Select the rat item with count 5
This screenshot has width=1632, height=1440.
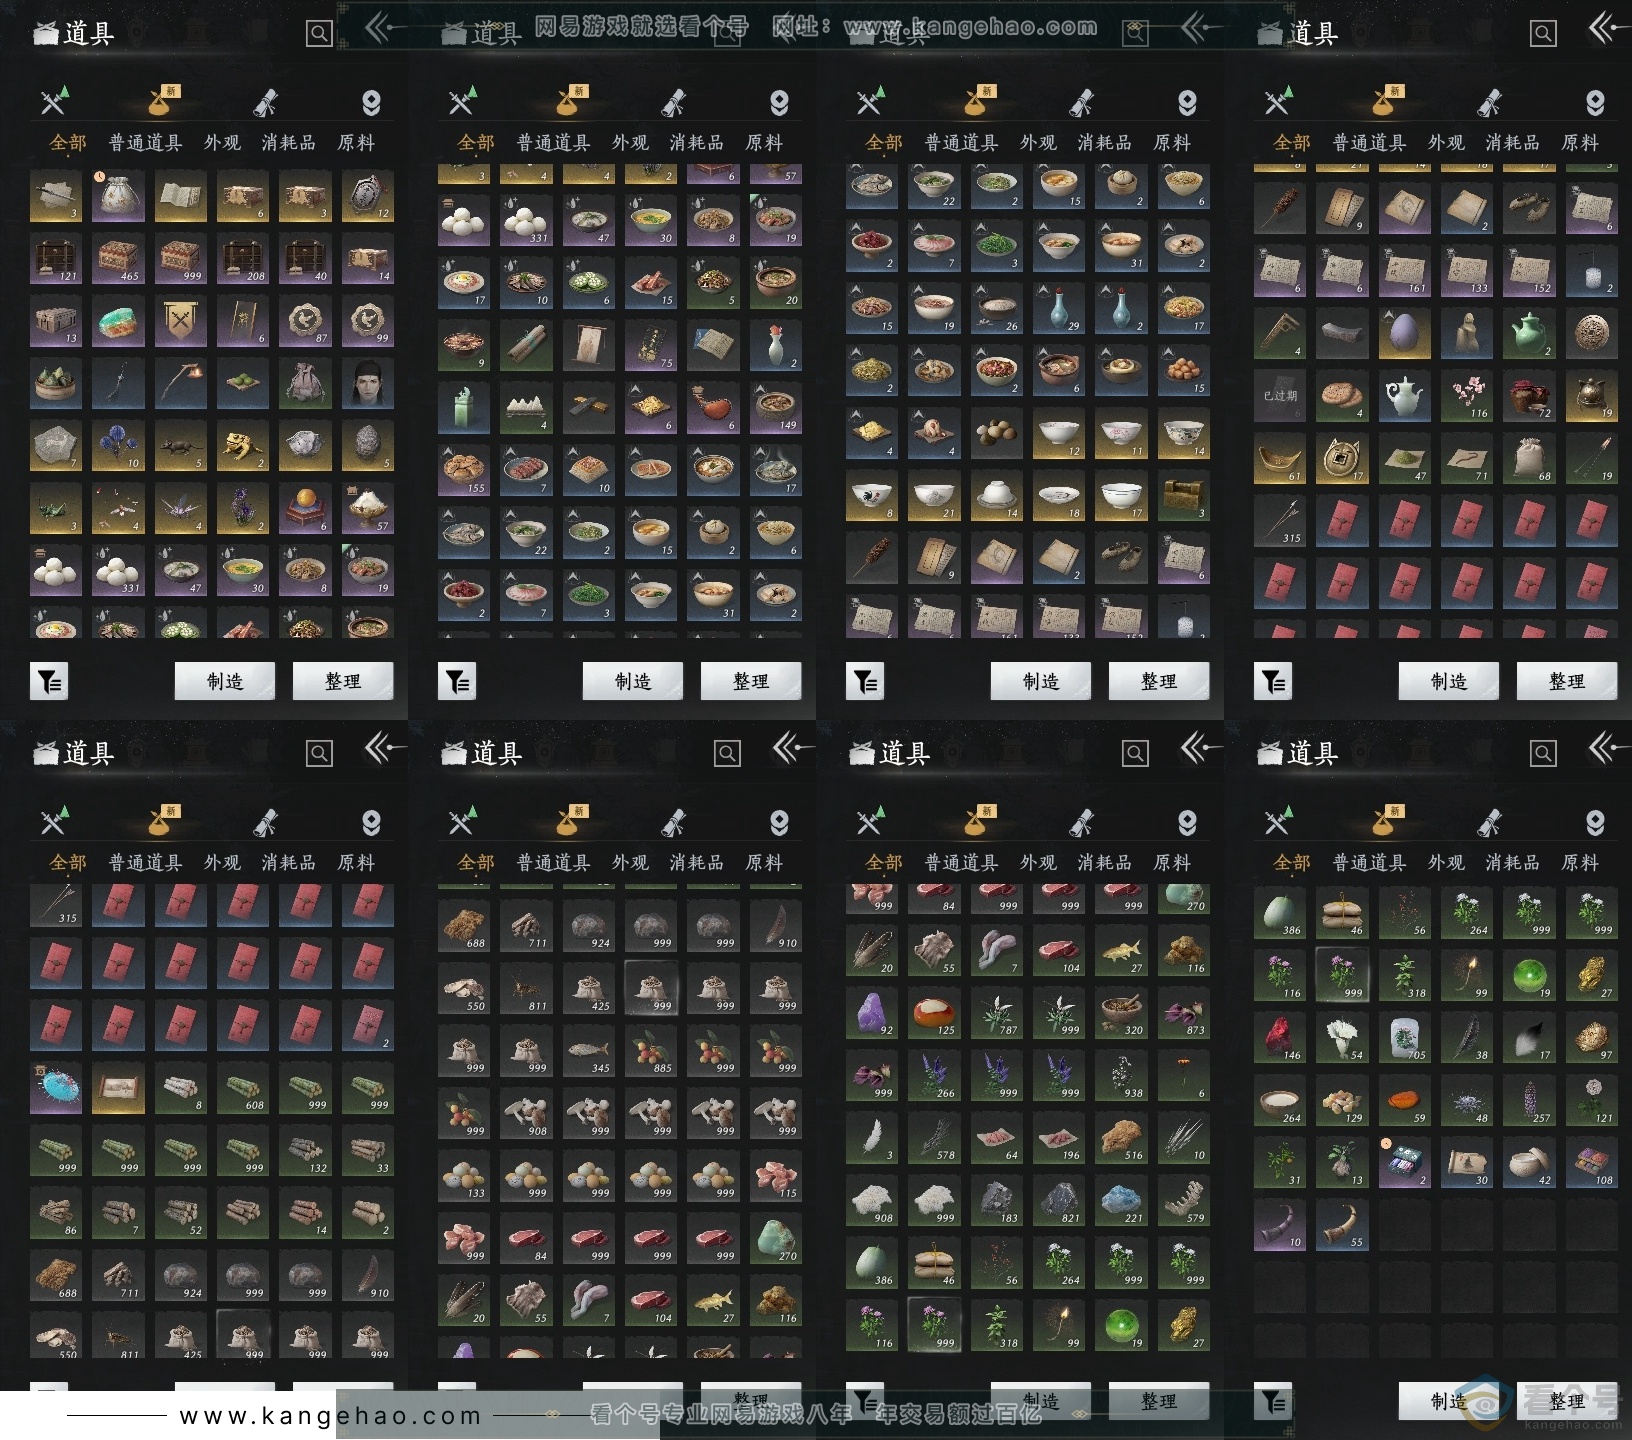click(x=181, y=447)
